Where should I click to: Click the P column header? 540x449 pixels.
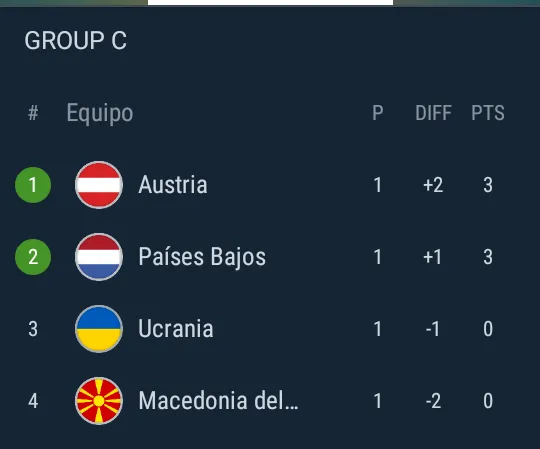point(378,113)
